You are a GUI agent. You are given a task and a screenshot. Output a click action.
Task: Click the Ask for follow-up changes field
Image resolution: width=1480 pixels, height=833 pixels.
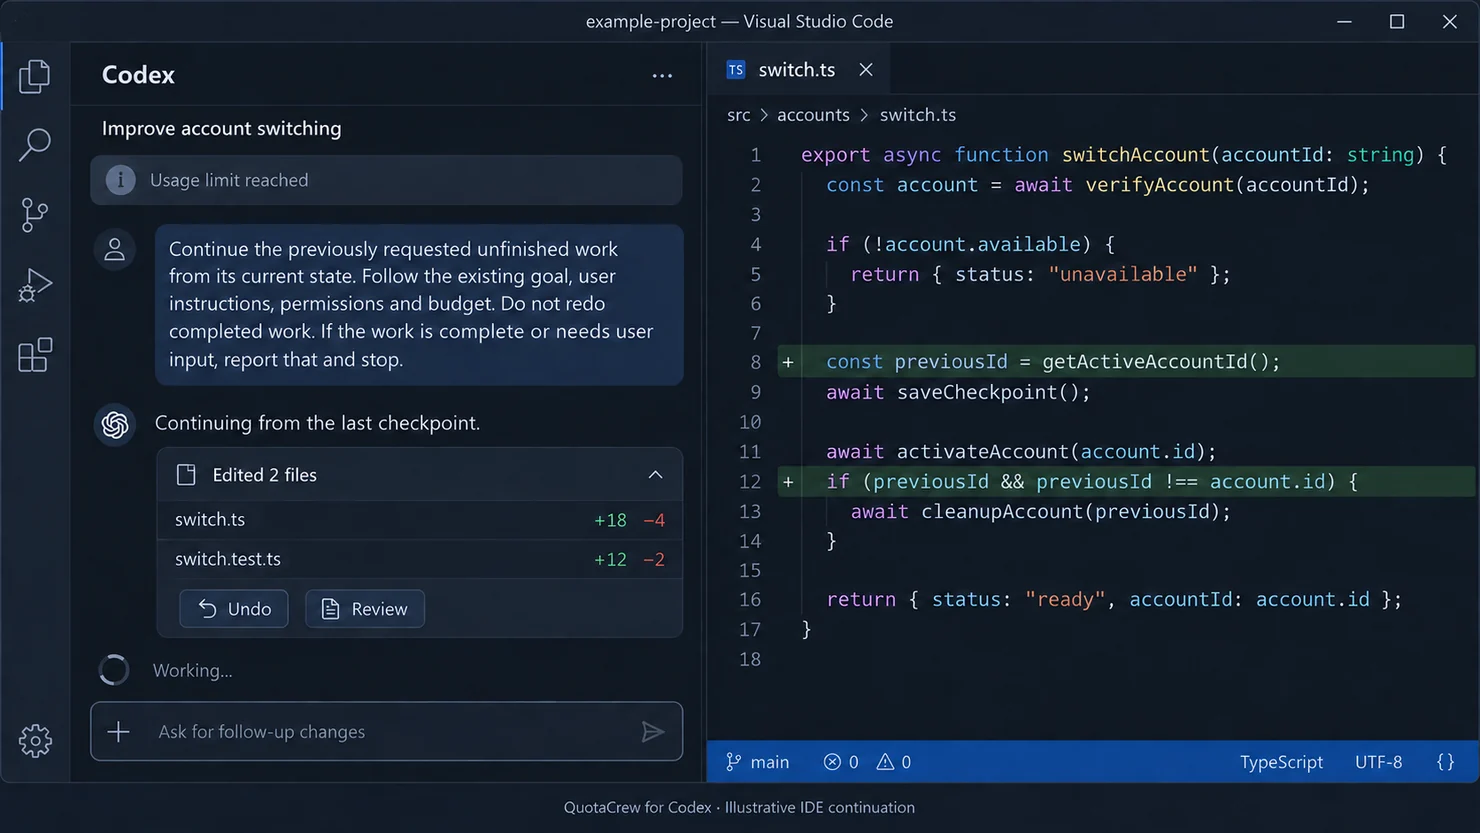(387, 732)
